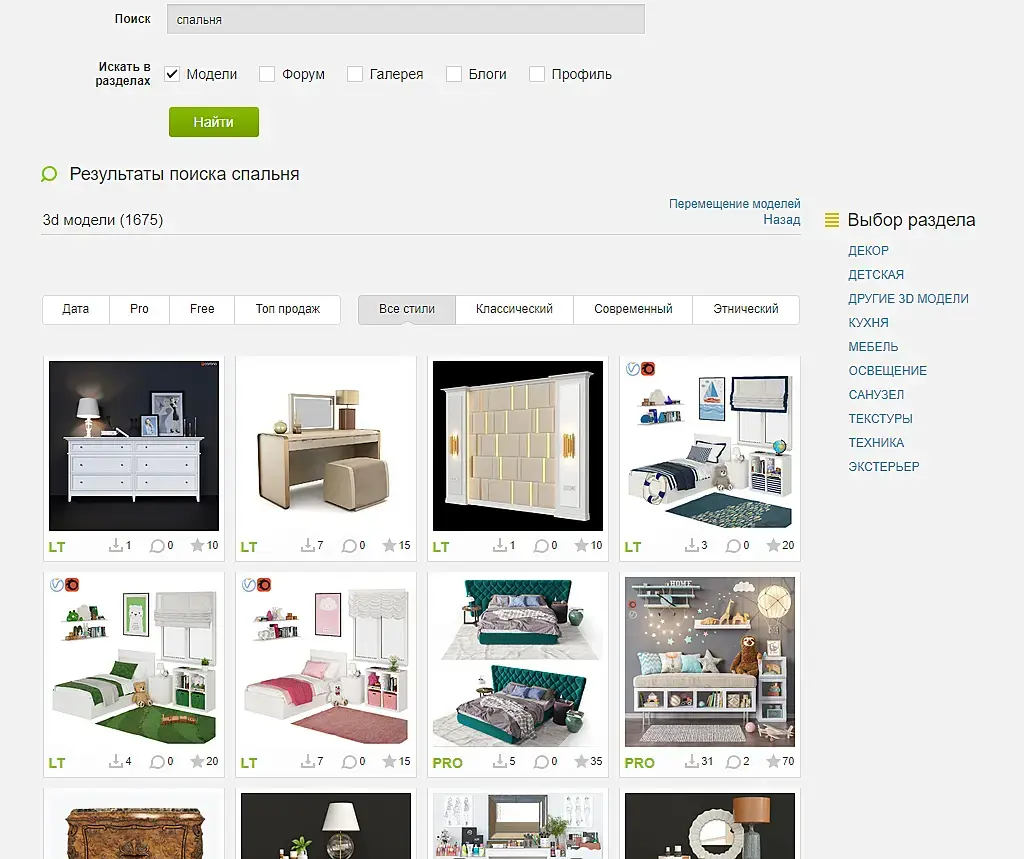Open the kids room with sloth toy thumbnail
This screenshot has width=1024, height=859.
tap(710, 662)
